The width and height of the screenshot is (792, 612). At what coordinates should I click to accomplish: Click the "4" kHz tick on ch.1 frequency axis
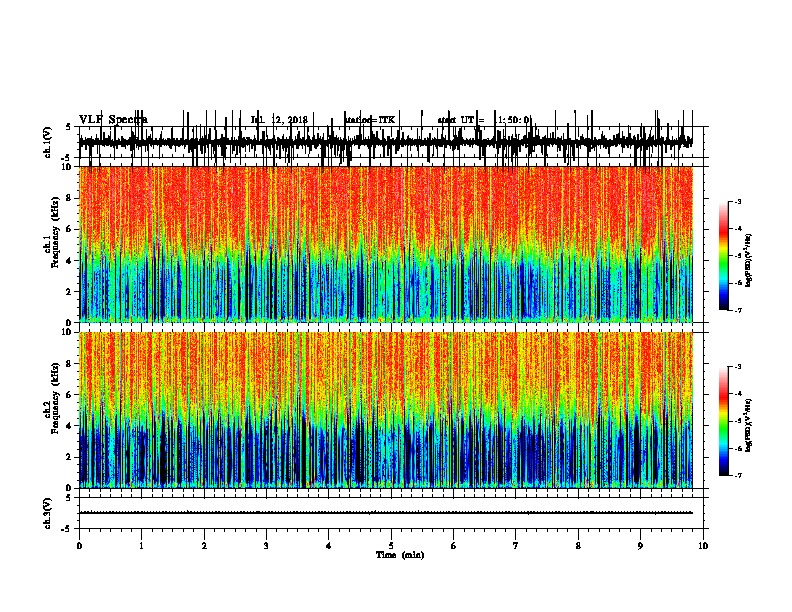[70, 261]
